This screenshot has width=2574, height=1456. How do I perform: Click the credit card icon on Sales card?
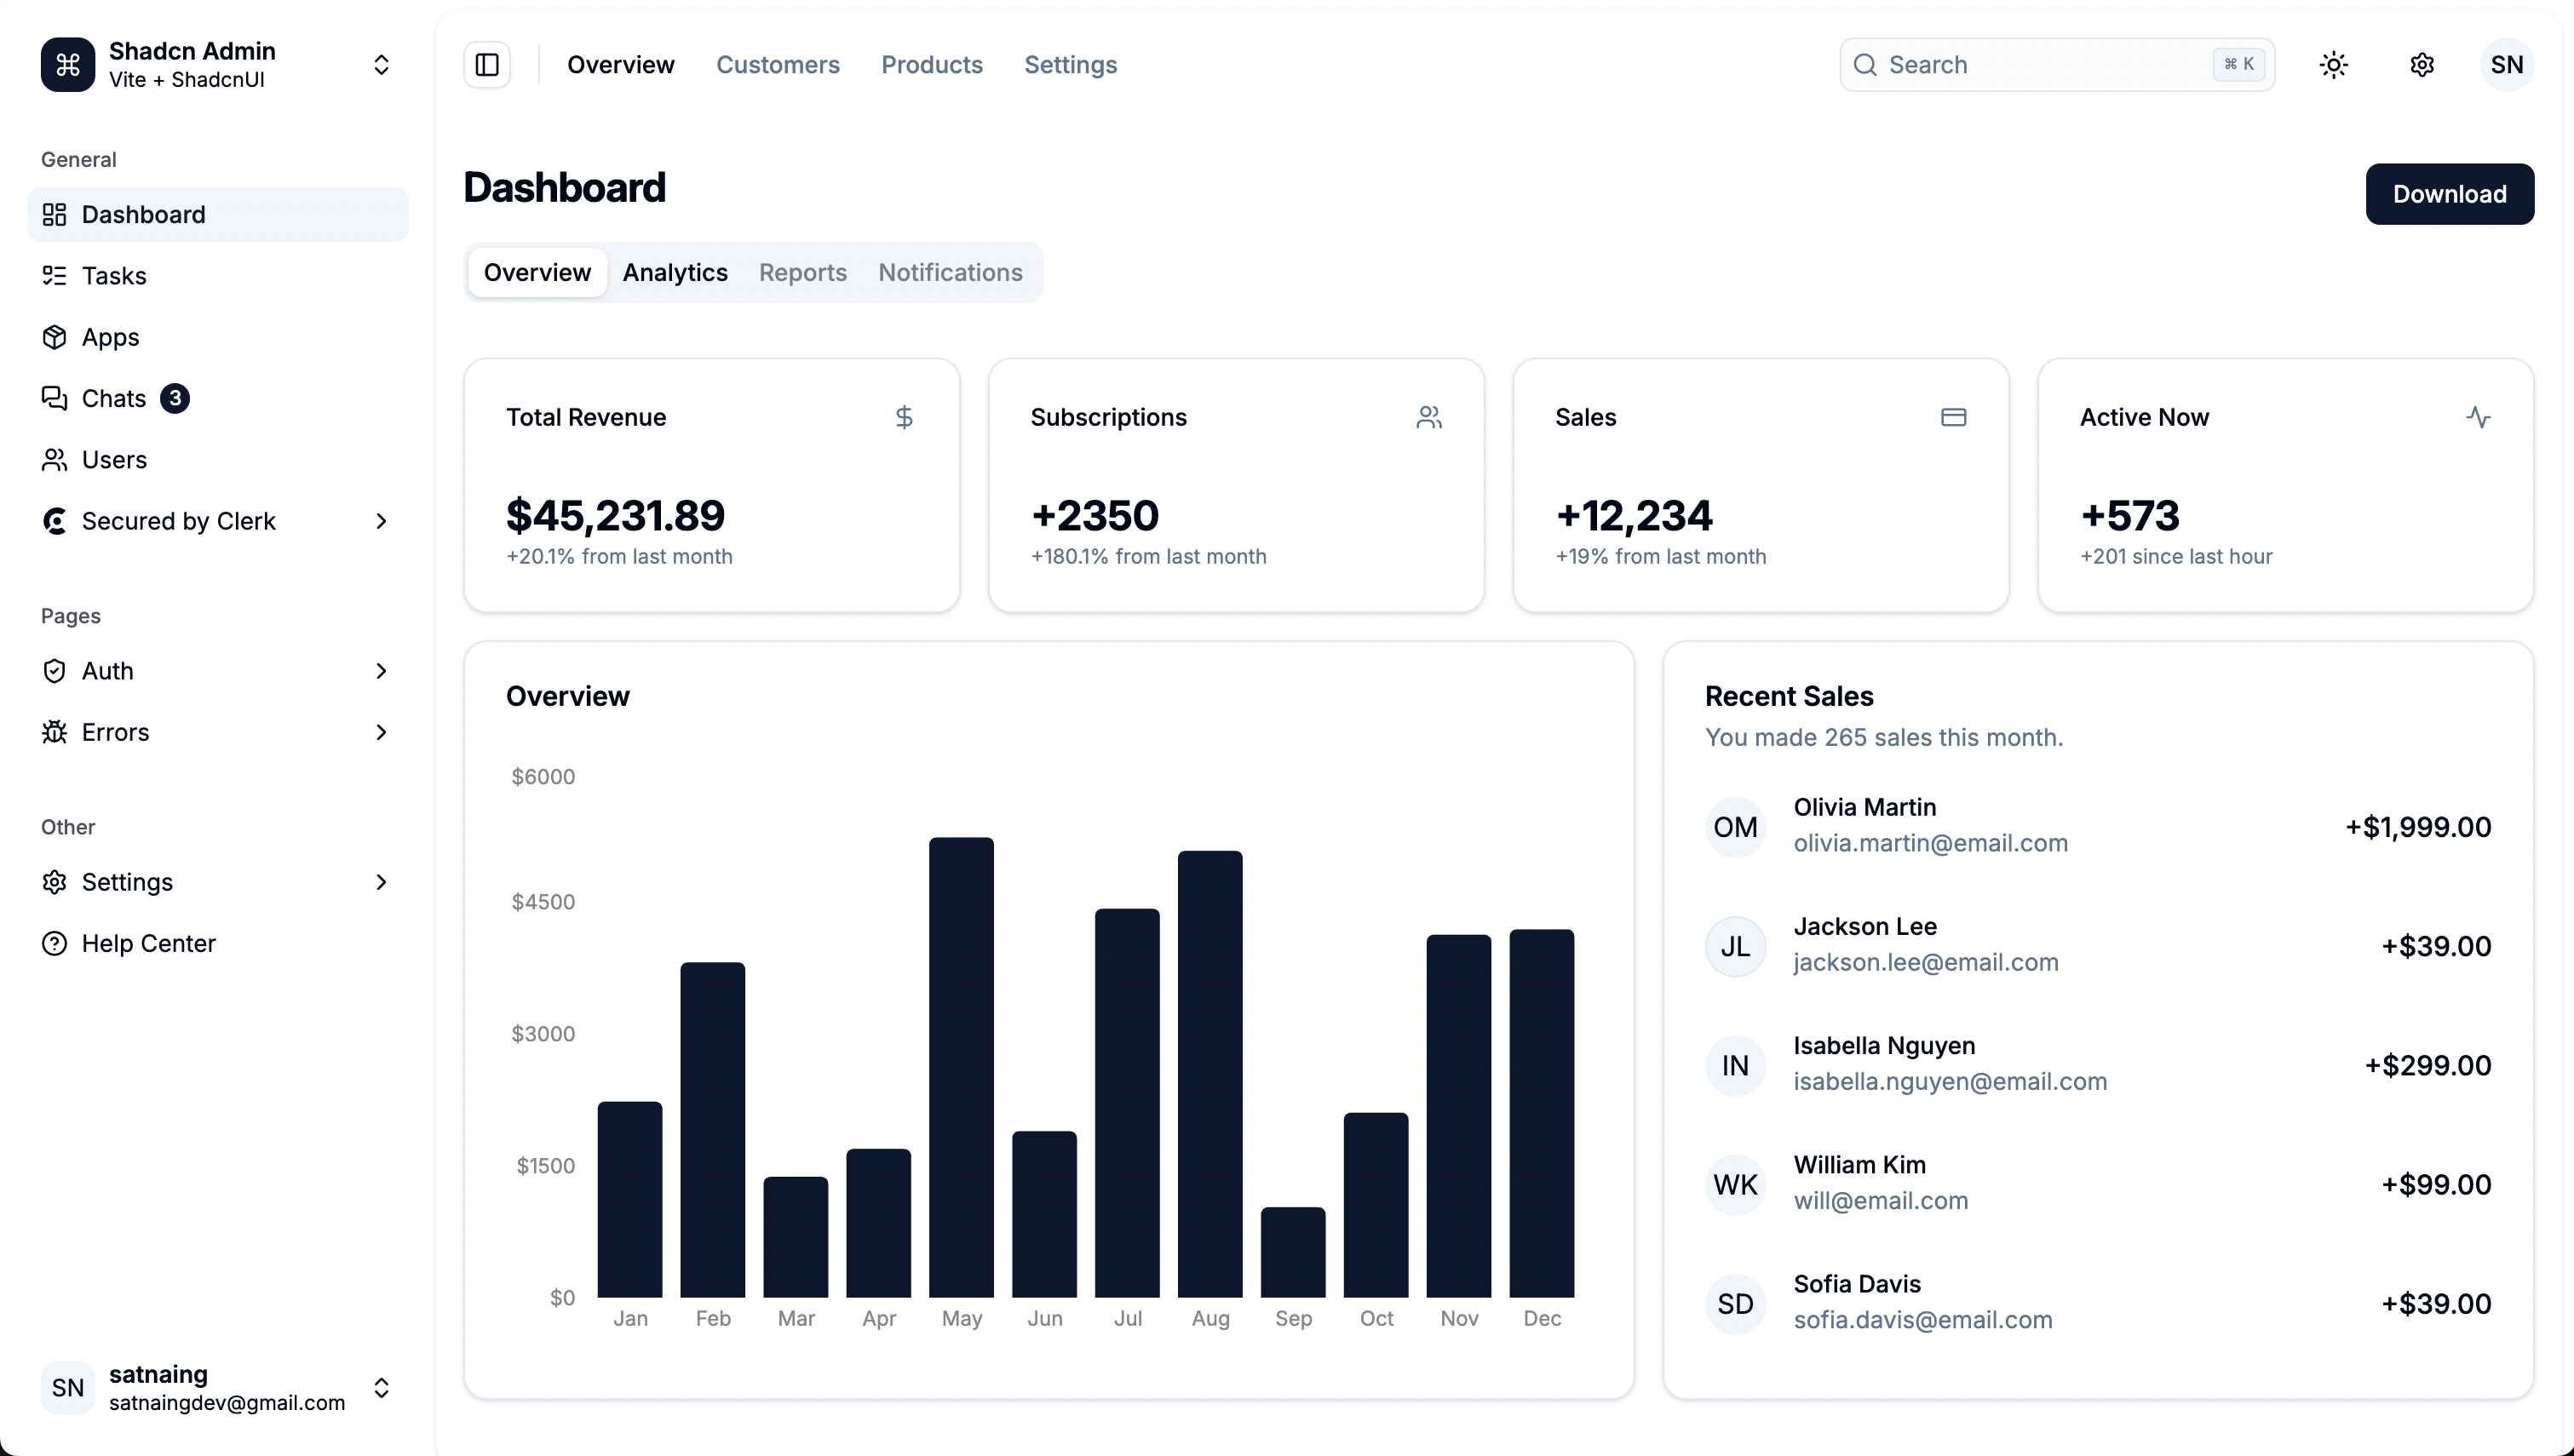[1954, 417]
